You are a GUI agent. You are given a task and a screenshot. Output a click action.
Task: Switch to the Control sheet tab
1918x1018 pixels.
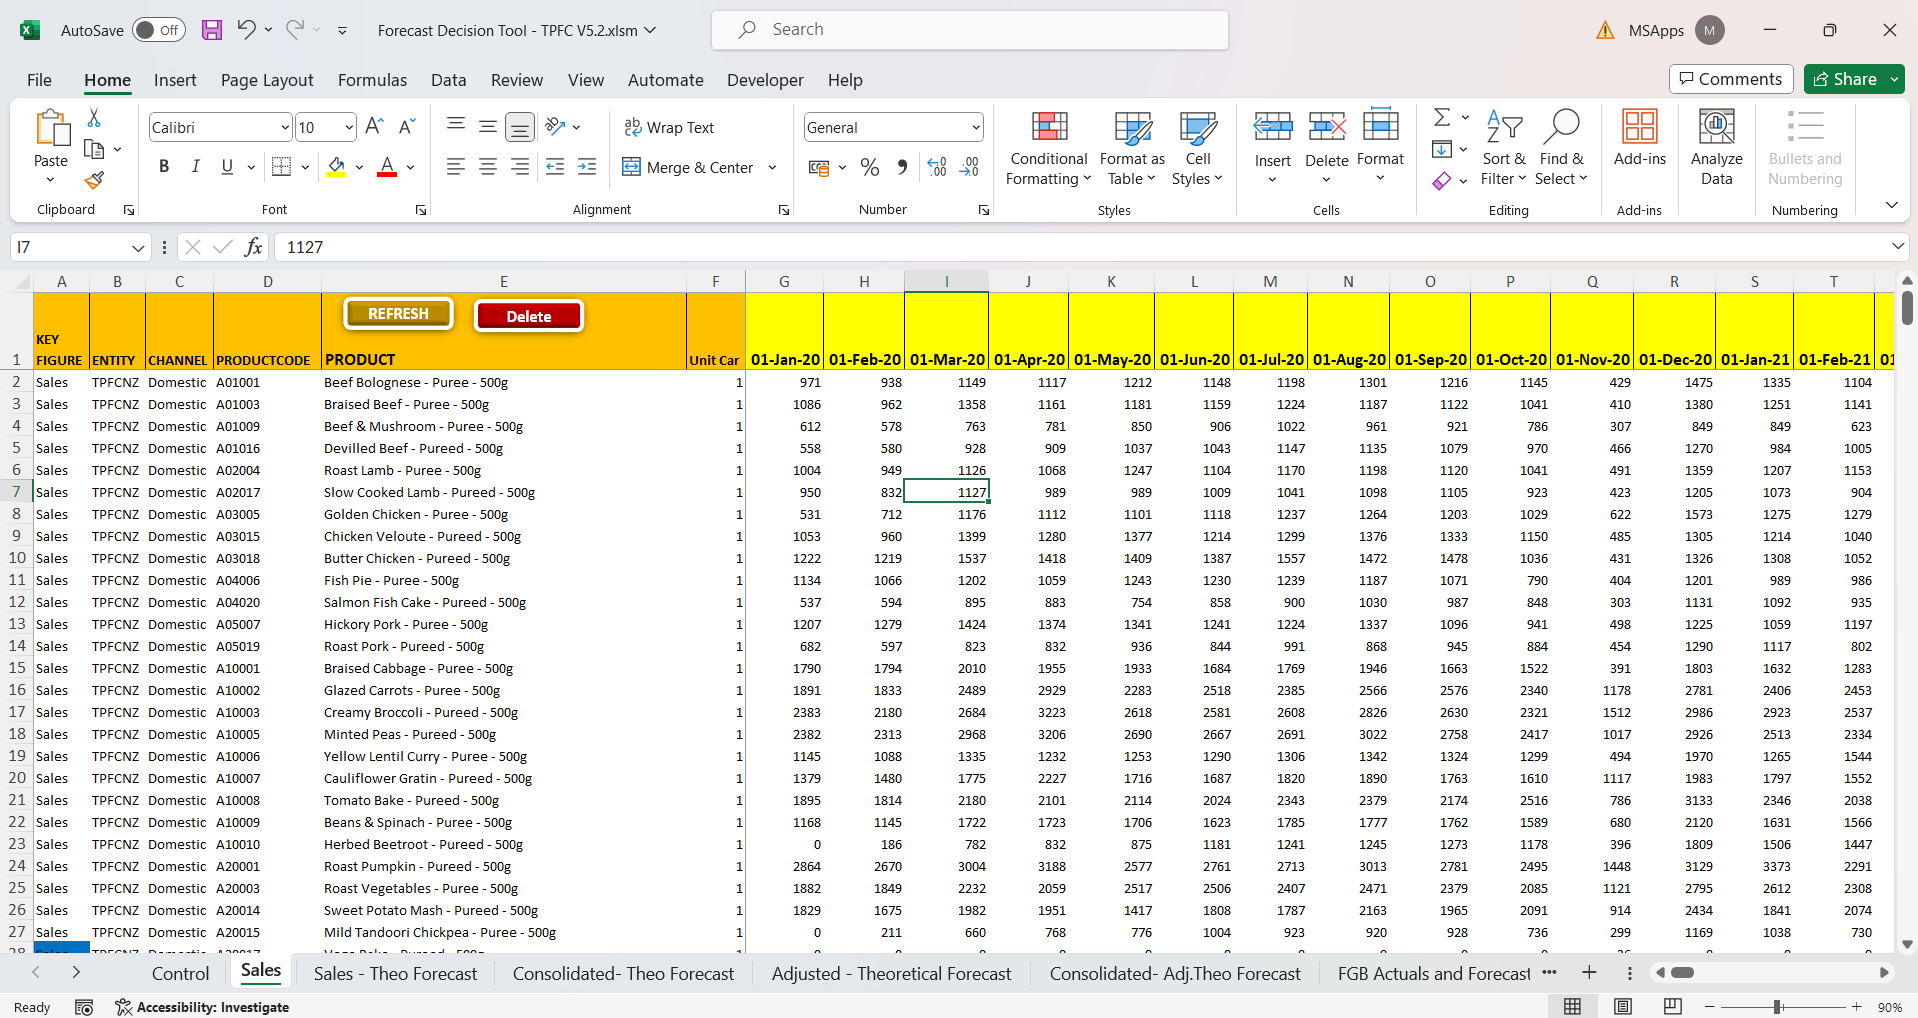(x=180, y=973)
